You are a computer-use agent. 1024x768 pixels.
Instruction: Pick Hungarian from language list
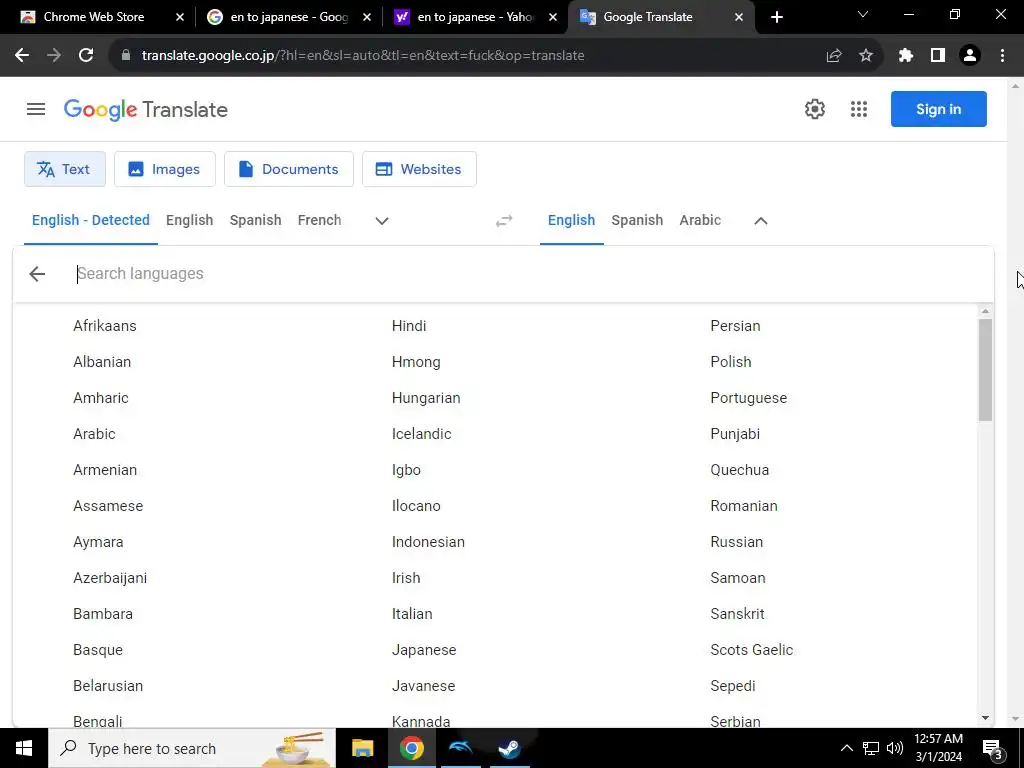click(x=426, y=398)
